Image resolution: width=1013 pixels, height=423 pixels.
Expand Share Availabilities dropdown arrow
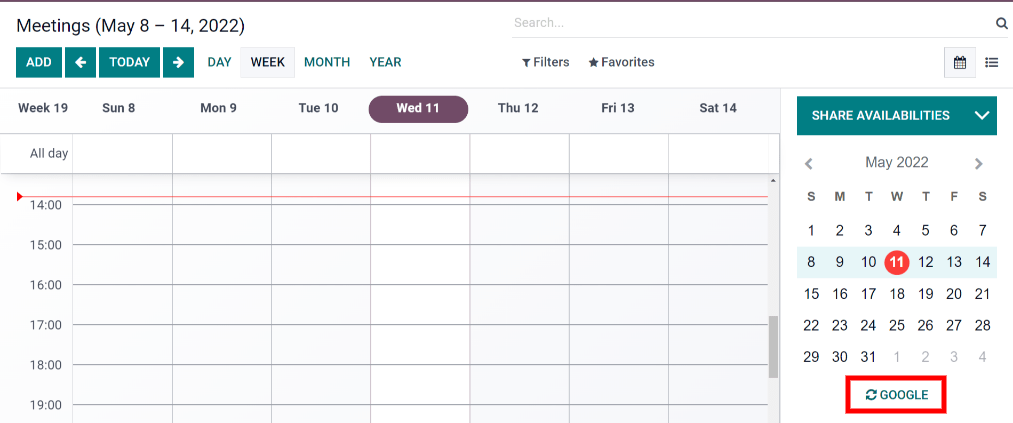981,116
